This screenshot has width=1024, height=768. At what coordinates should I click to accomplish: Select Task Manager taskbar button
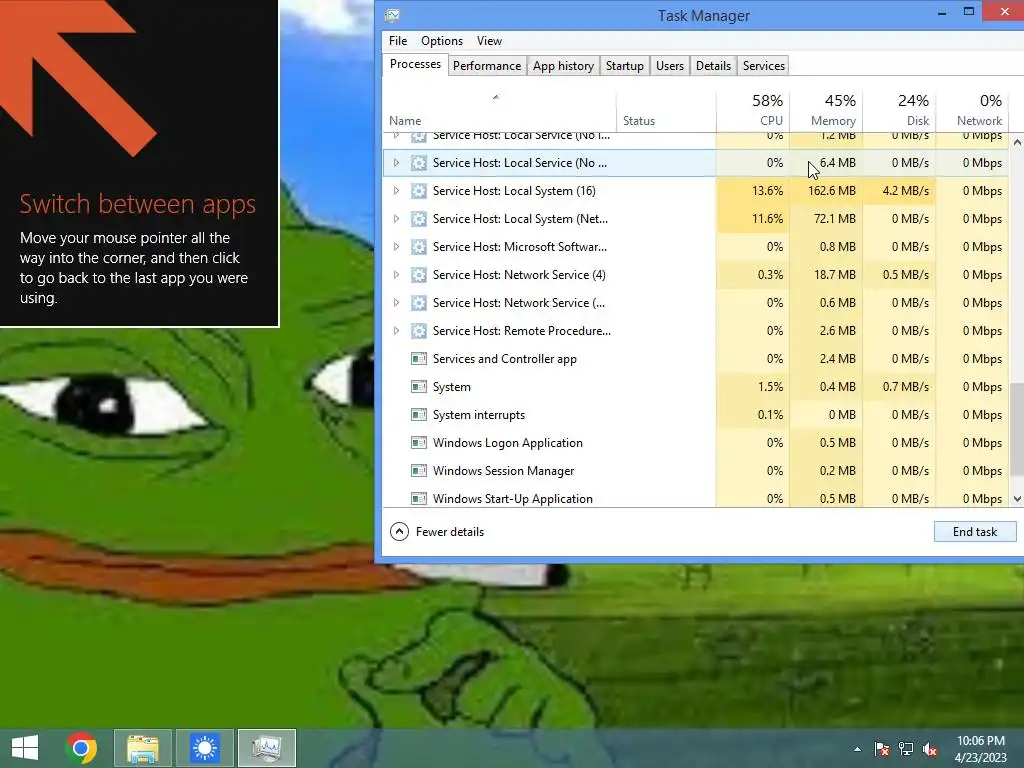click(x=267, y=748)
